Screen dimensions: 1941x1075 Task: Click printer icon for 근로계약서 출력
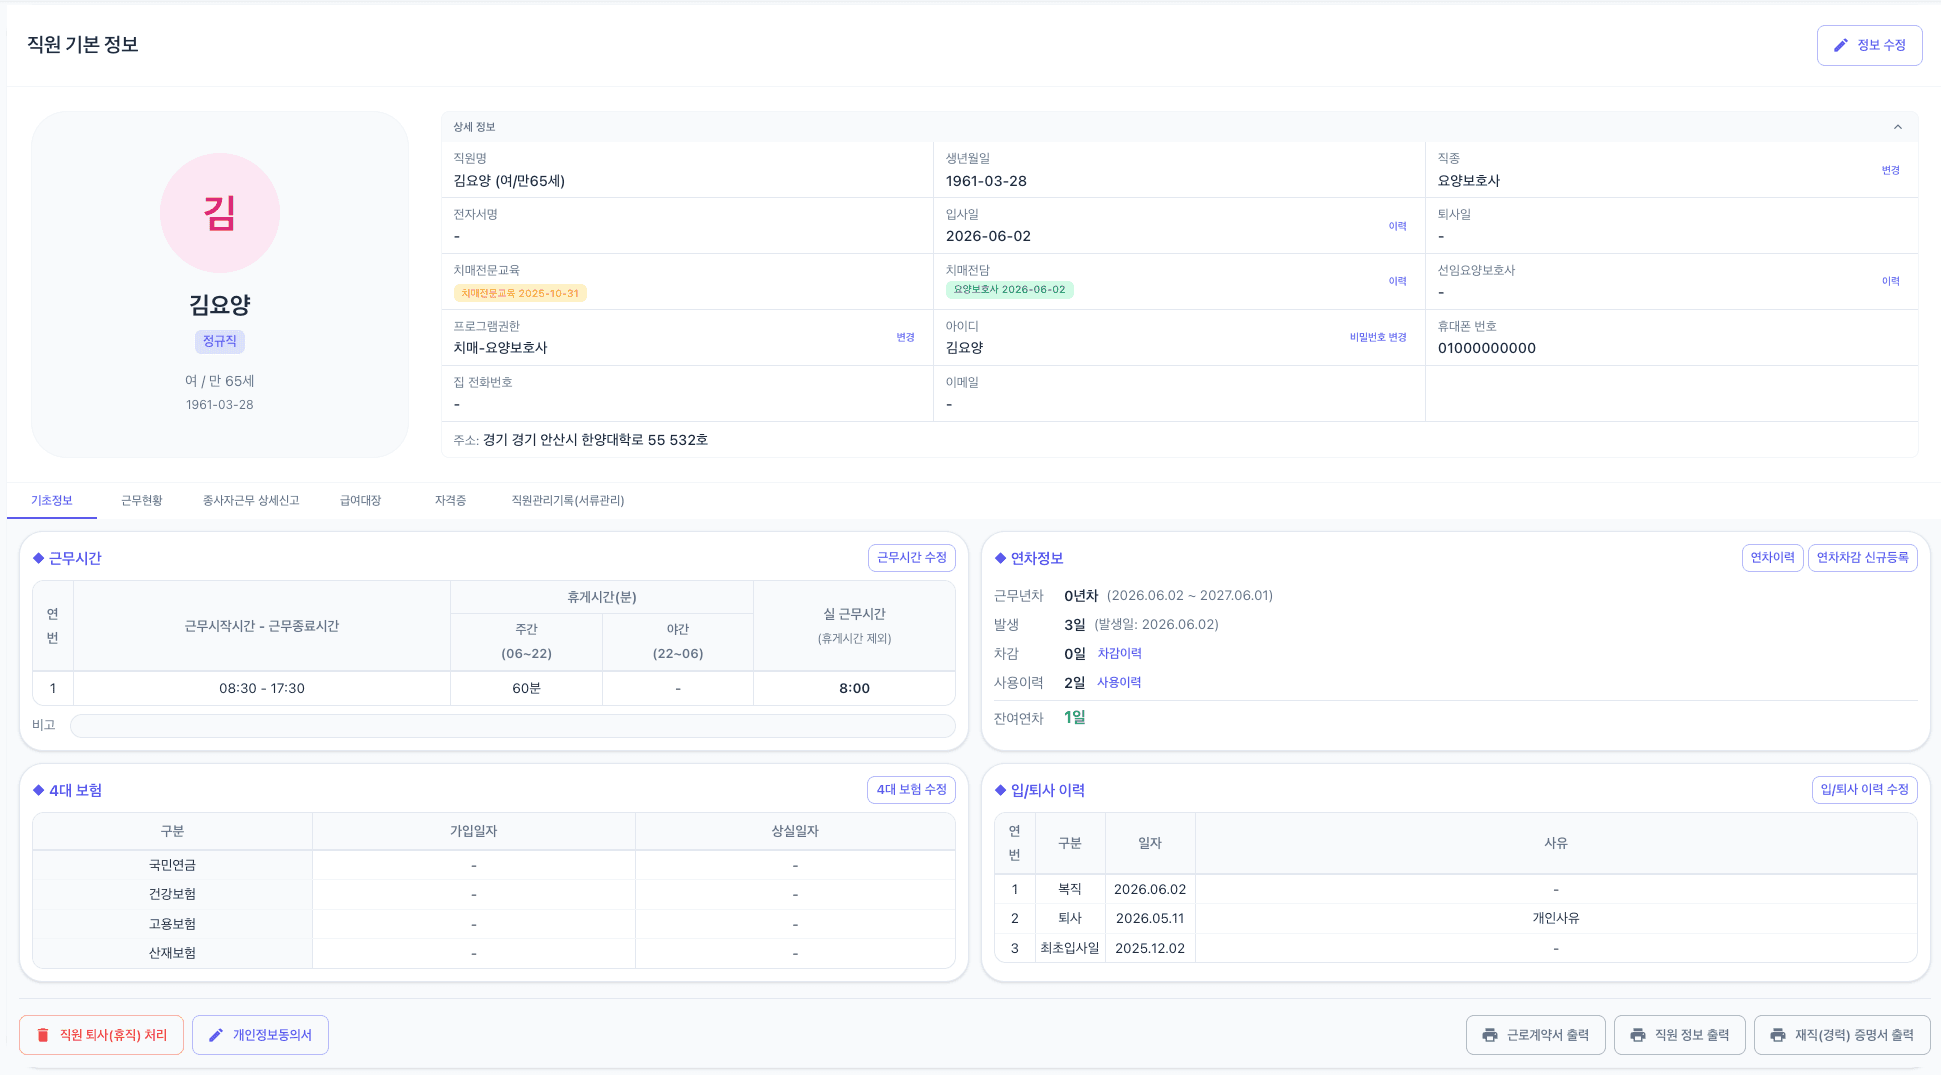1490,1035
